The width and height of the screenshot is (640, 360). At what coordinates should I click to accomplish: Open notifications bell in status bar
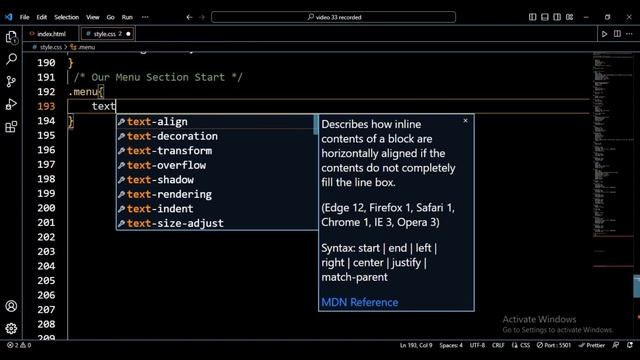click(x=630, y=345)
